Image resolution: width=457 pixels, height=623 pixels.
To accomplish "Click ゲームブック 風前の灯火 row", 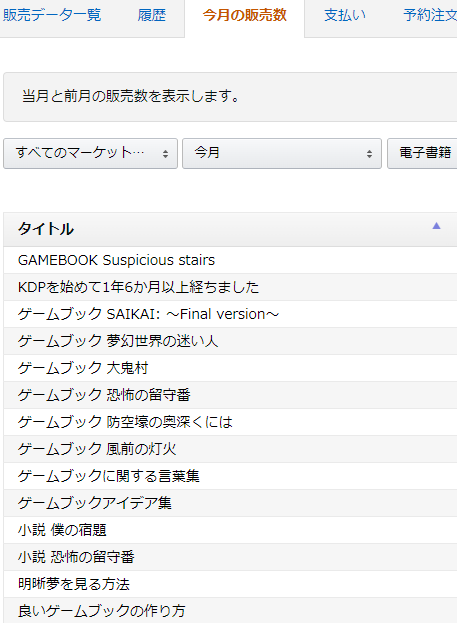I will click(x=230, y=449).
